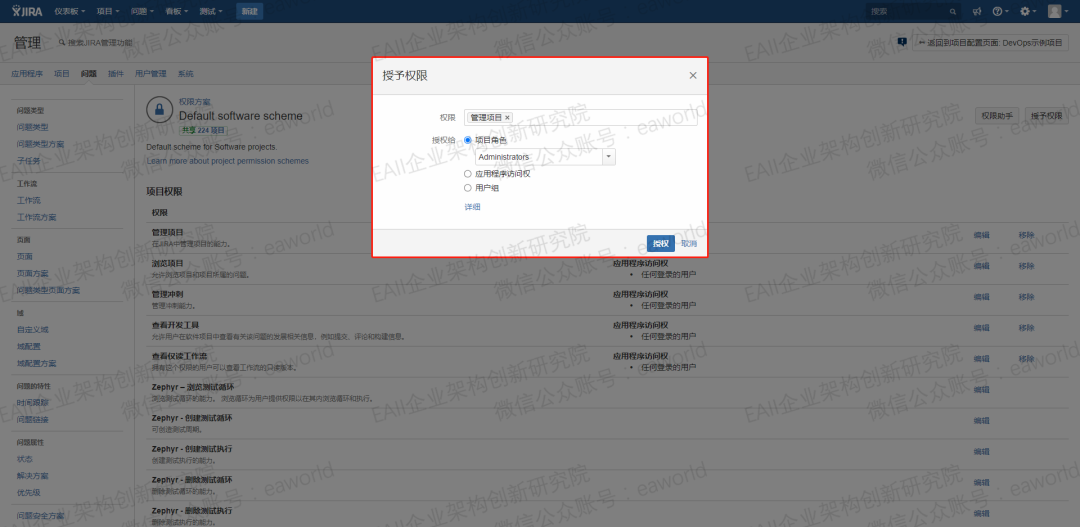Open 自定义域 in the sidebar
This screenshot has height=527, width=1080.
(x=32, y=329)
